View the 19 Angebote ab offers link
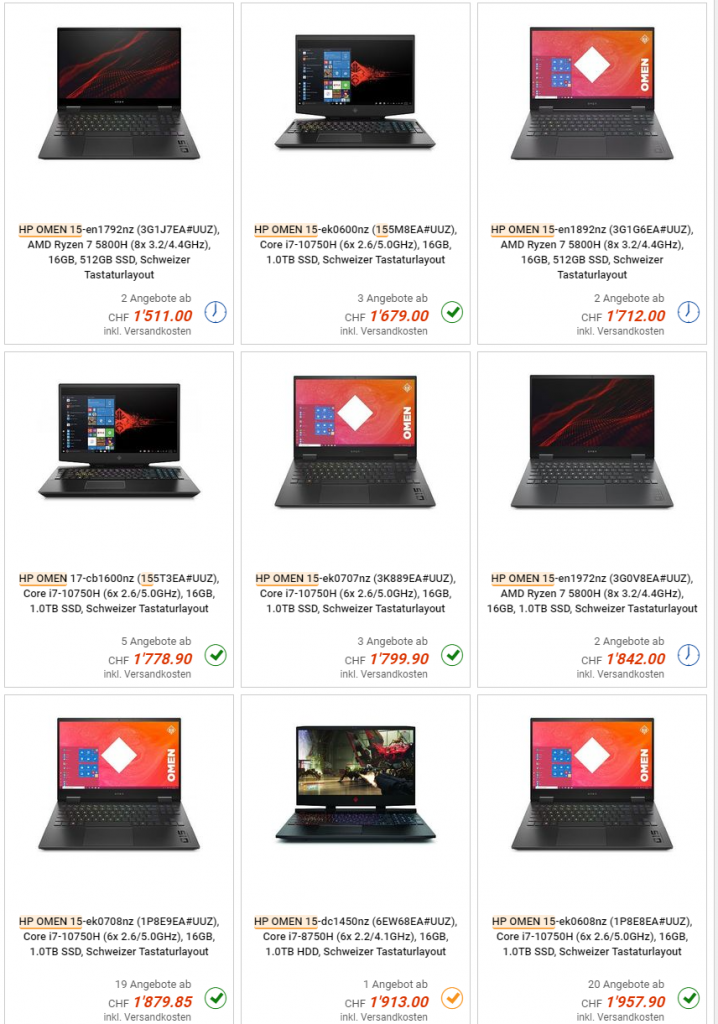Screen dimensions: 718x1024 click(x=154, y=984)
